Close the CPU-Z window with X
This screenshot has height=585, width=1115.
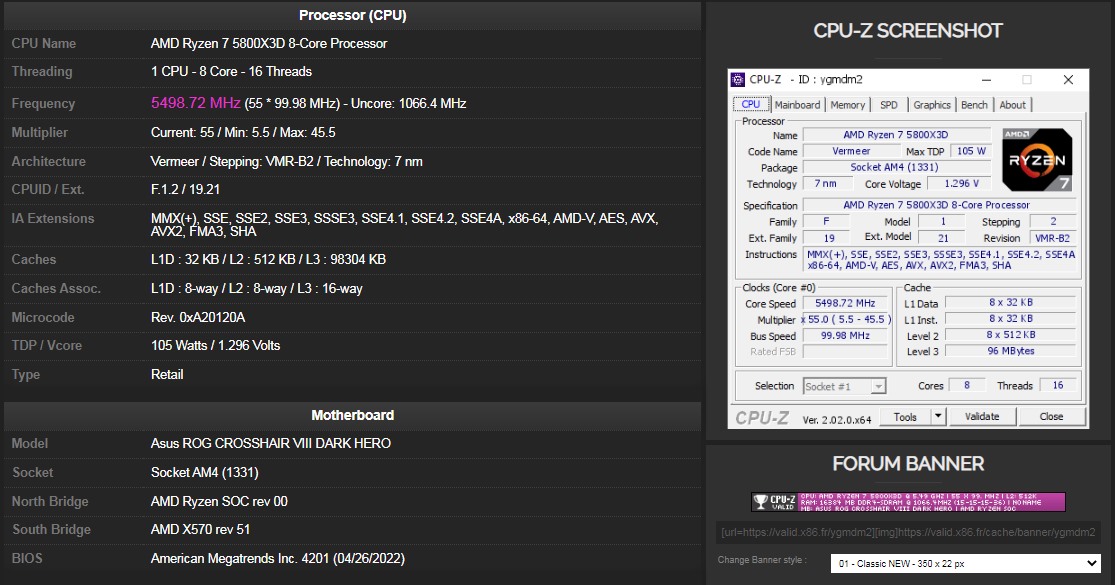pos(1068,80)
